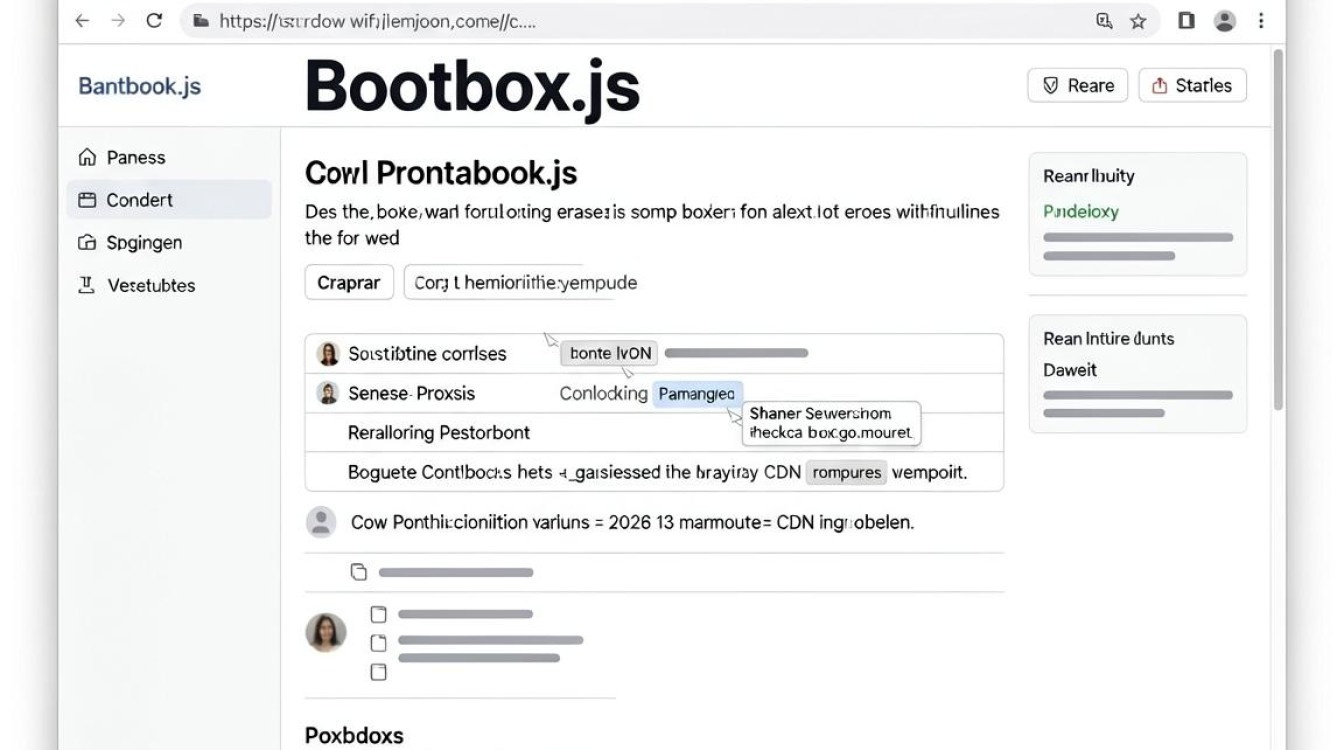
Task: Open the browser three-dot menu
Action: 1261,20
